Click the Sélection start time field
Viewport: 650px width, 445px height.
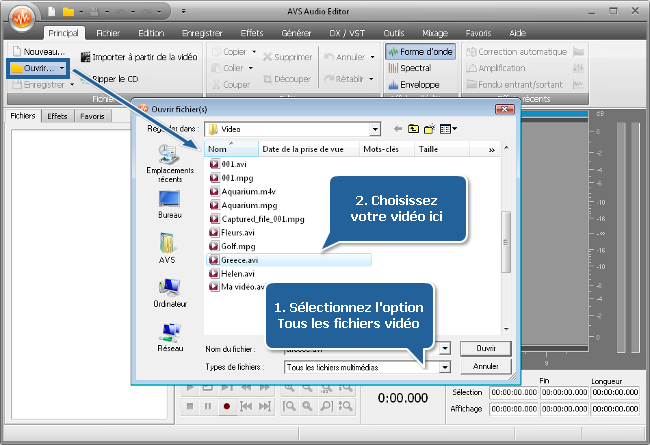point(514,392)
